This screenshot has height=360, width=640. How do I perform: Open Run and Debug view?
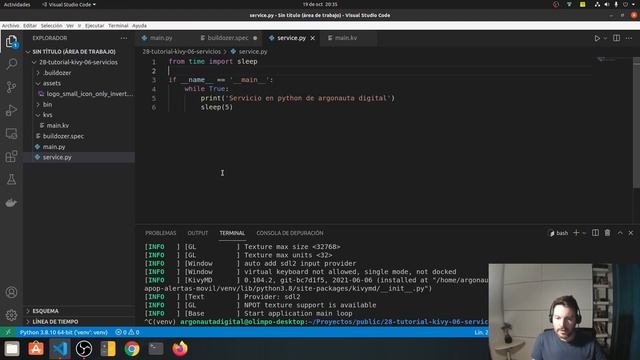[11, 110]
